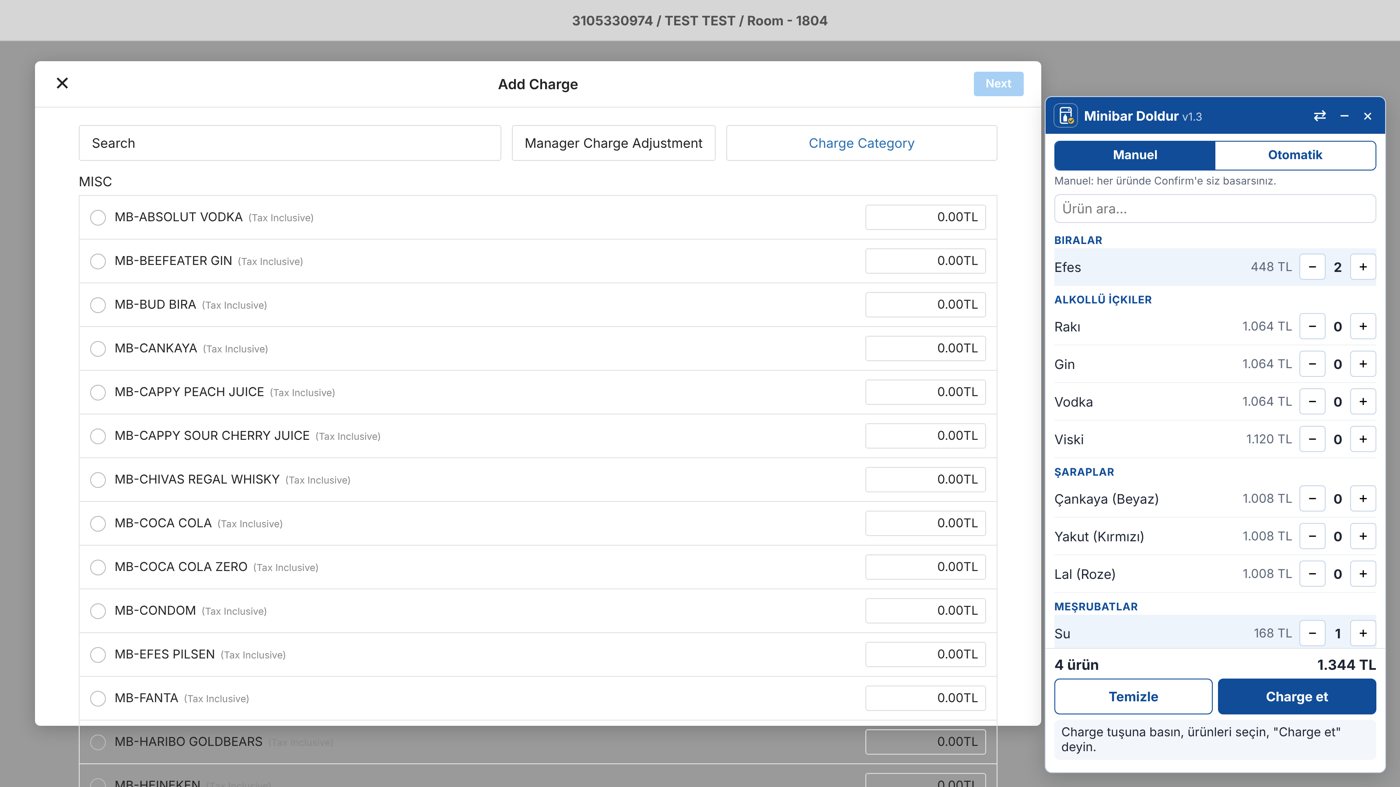Click the swap arrows icon in Minibar Doldur
This screenshot has width=1400, height=787.
pyautogui.click(x=1319, y=116)
